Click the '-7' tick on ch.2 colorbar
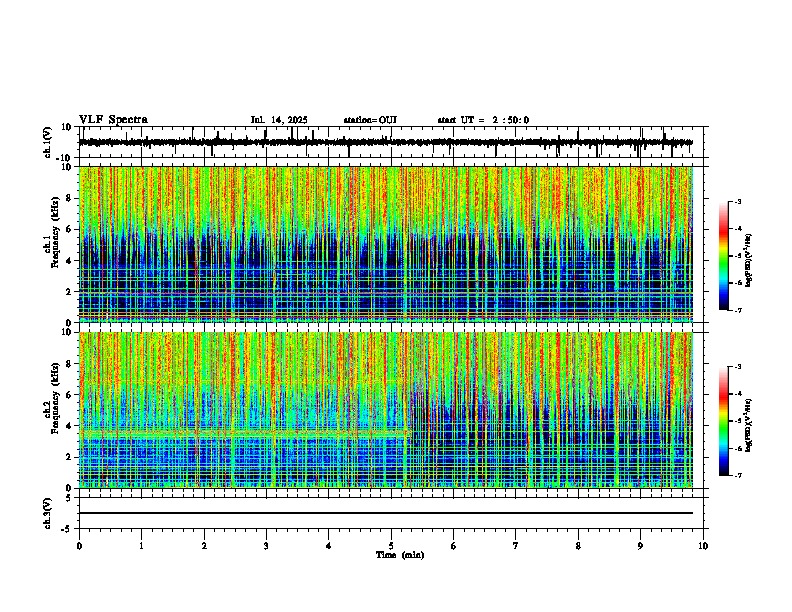The height and width of the screenshot is (612, 792). [737, 475]
